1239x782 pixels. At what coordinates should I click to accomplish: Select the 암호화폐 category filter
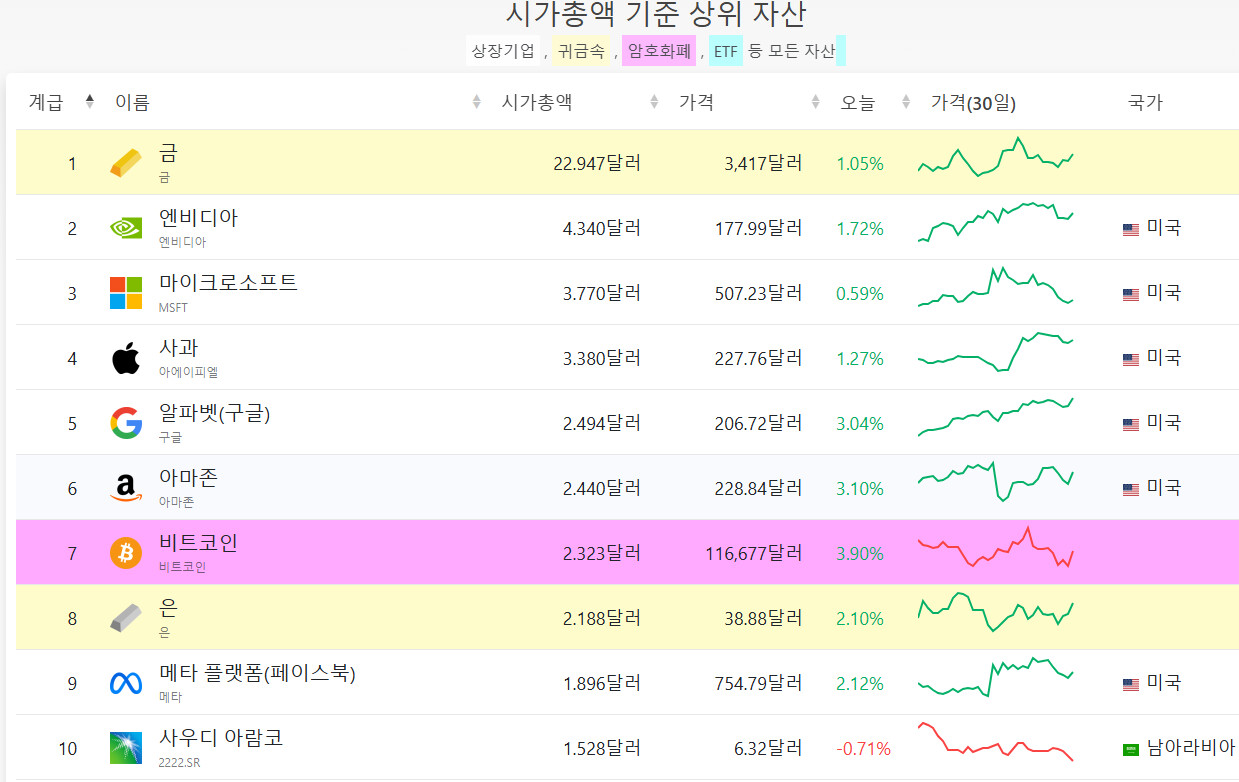coord(660,51)
